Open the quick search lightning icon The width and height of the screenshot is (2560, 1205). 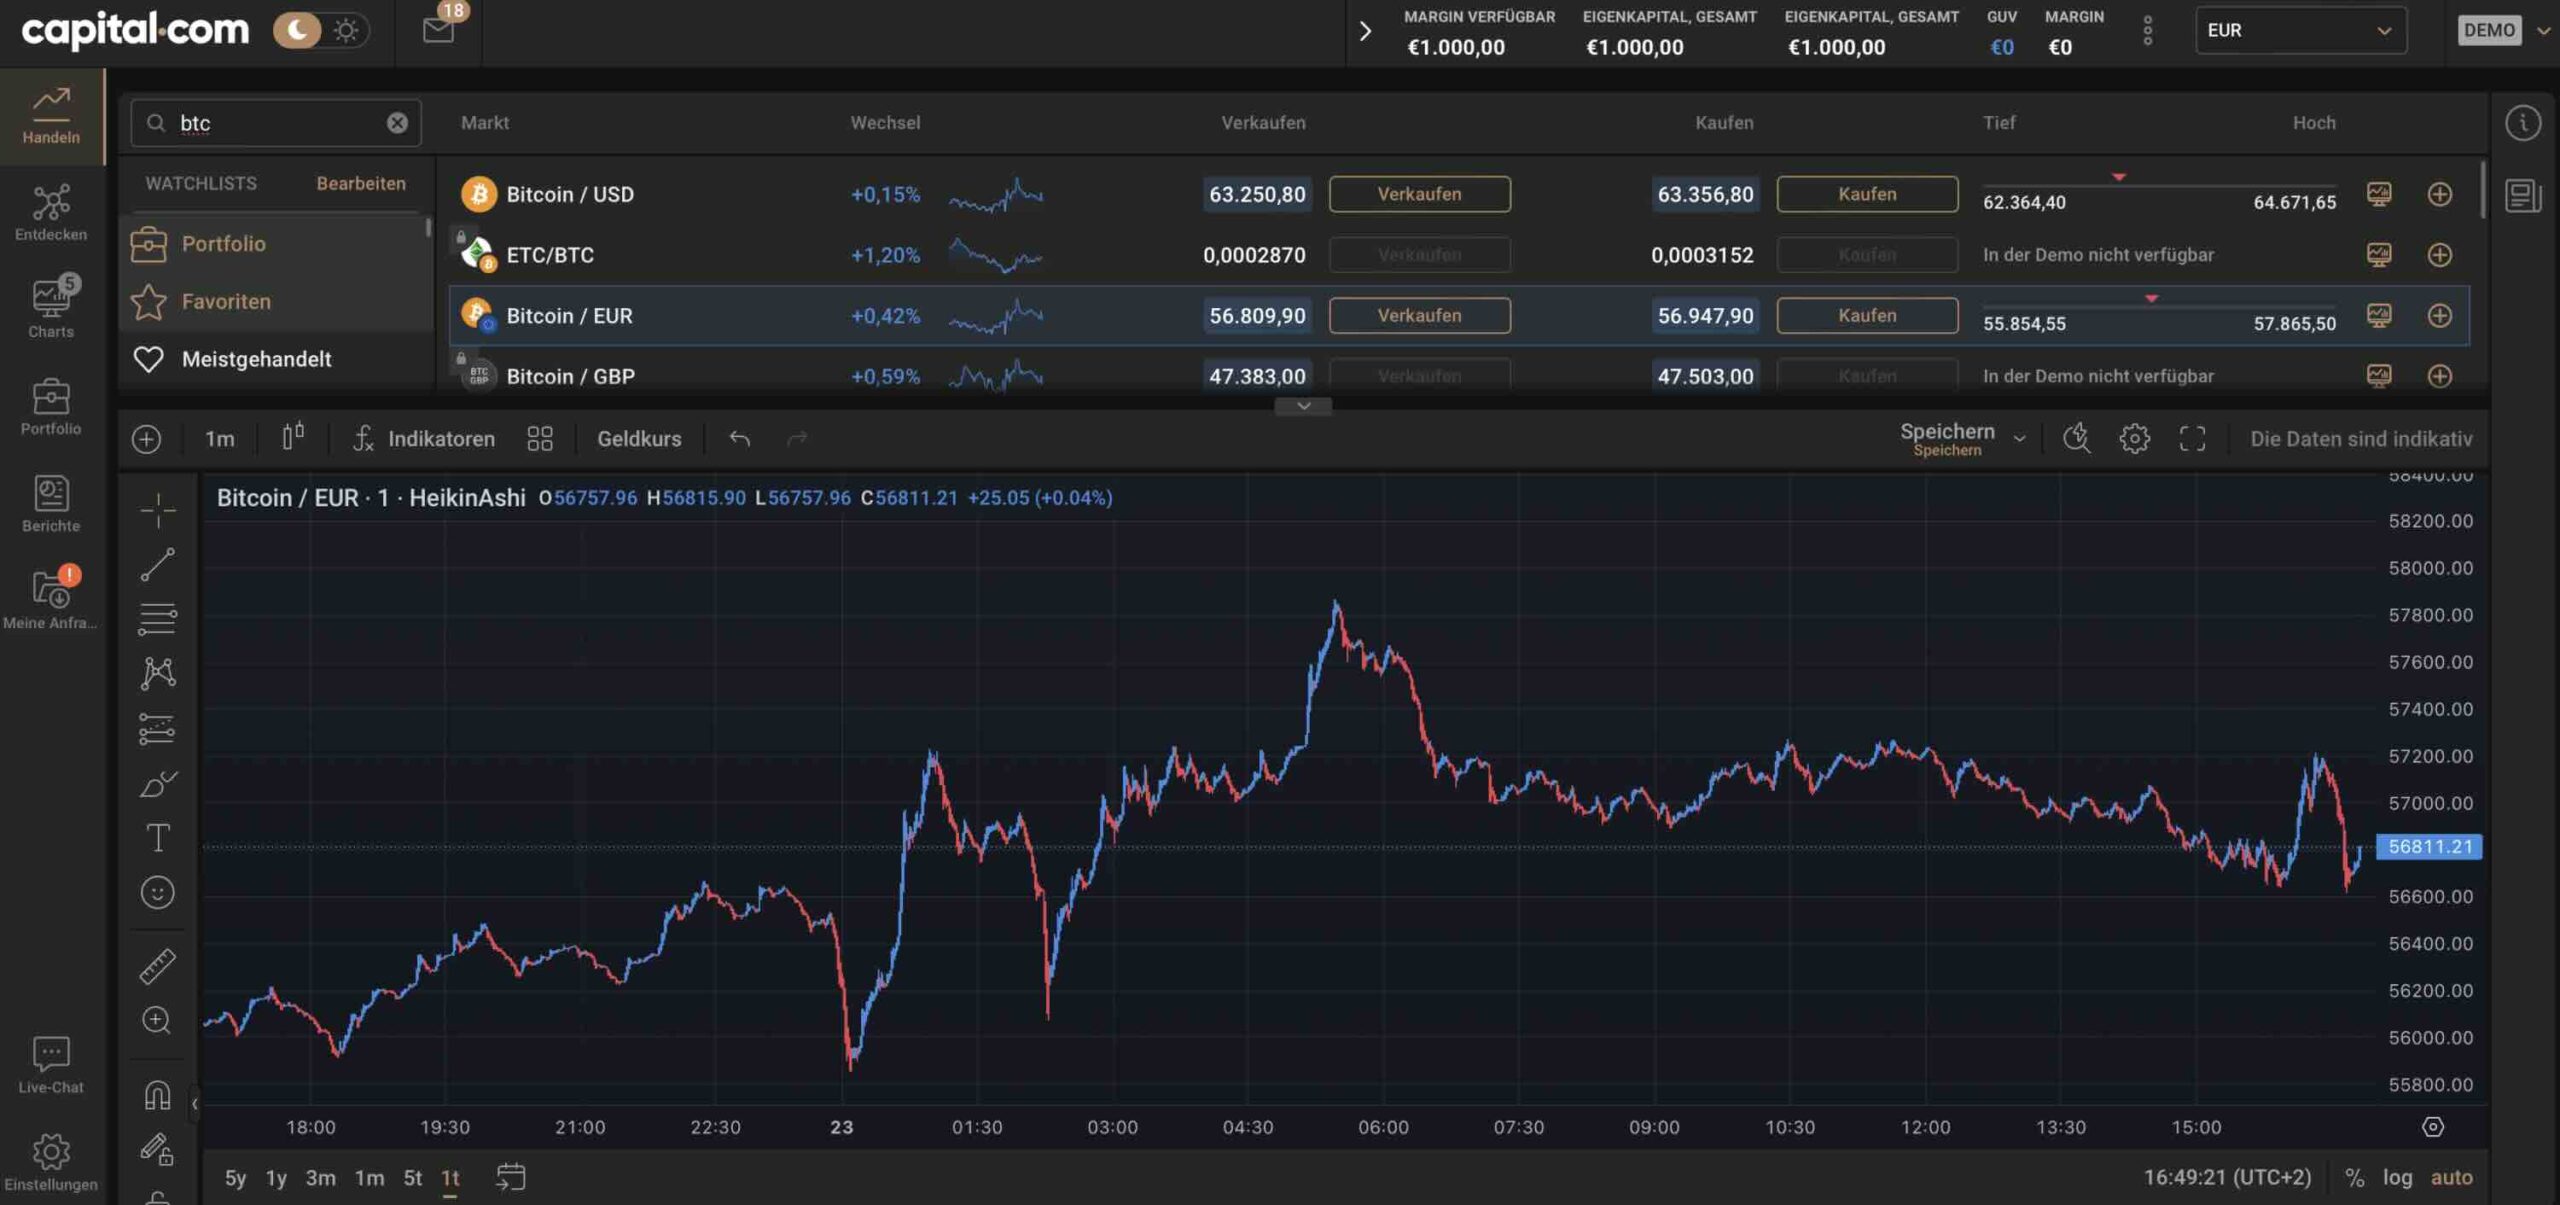(x=2076, y=438)
